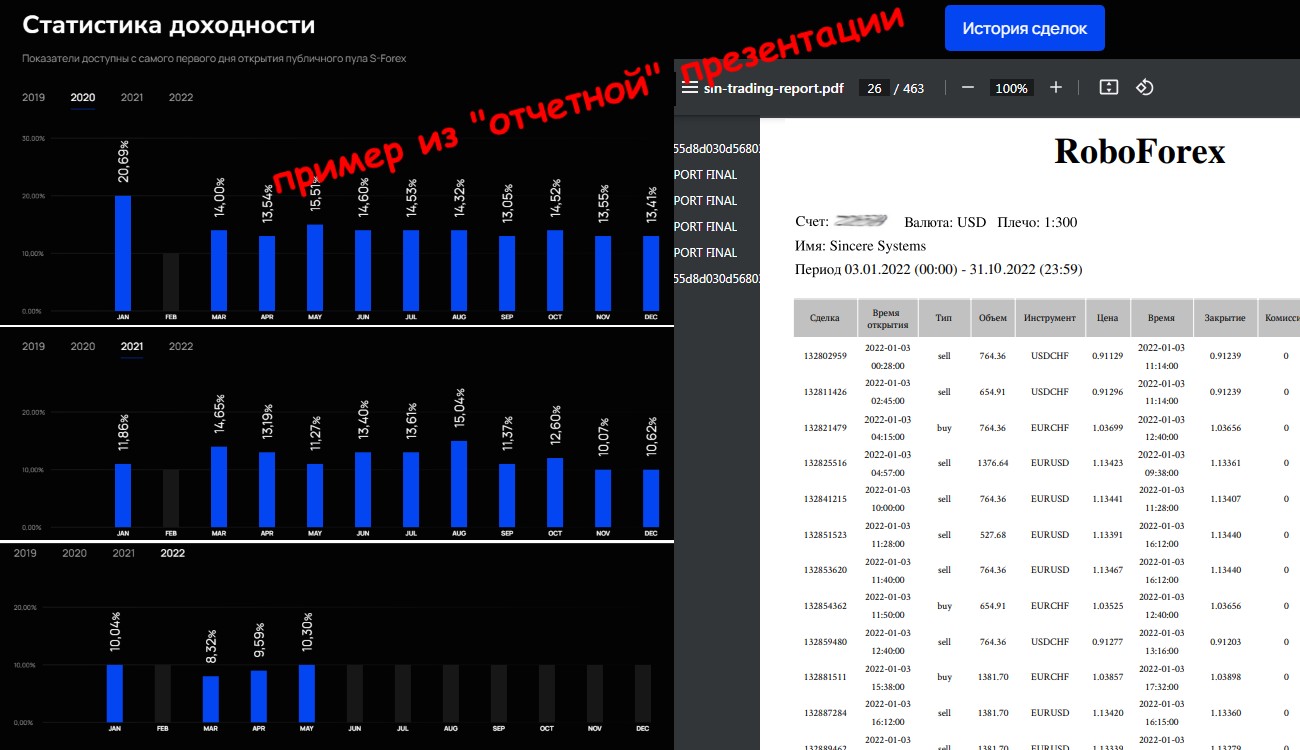Click the price value 0.91129

[x=1107, y=356]
